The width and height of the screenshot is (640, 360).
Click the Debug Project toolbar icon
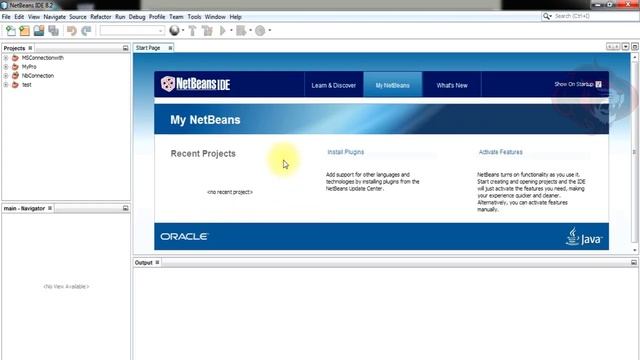point(241,31)
